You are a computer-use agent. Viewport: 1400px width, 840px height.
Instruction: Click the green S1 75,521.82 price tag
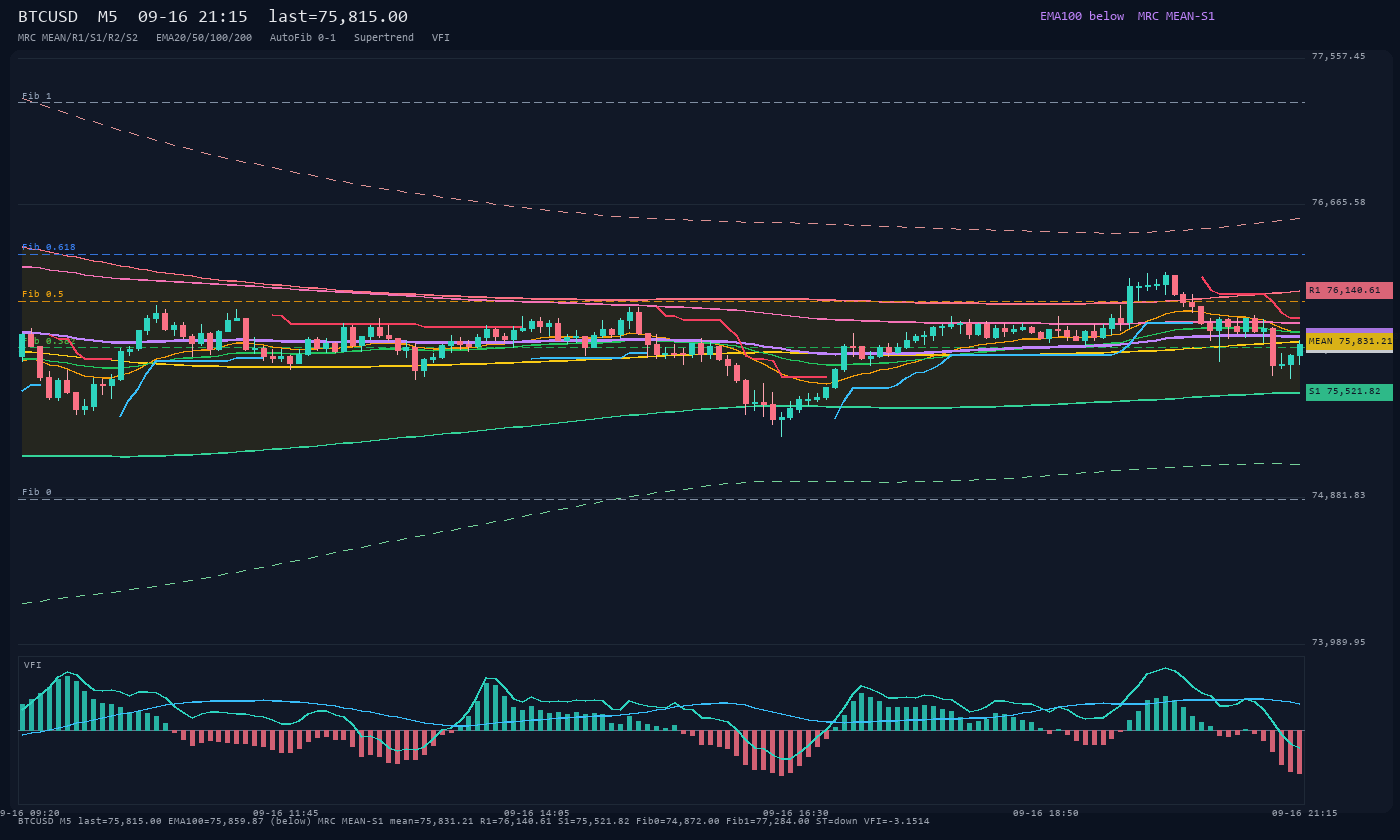pyautogui.click(x=1349, y=392)
